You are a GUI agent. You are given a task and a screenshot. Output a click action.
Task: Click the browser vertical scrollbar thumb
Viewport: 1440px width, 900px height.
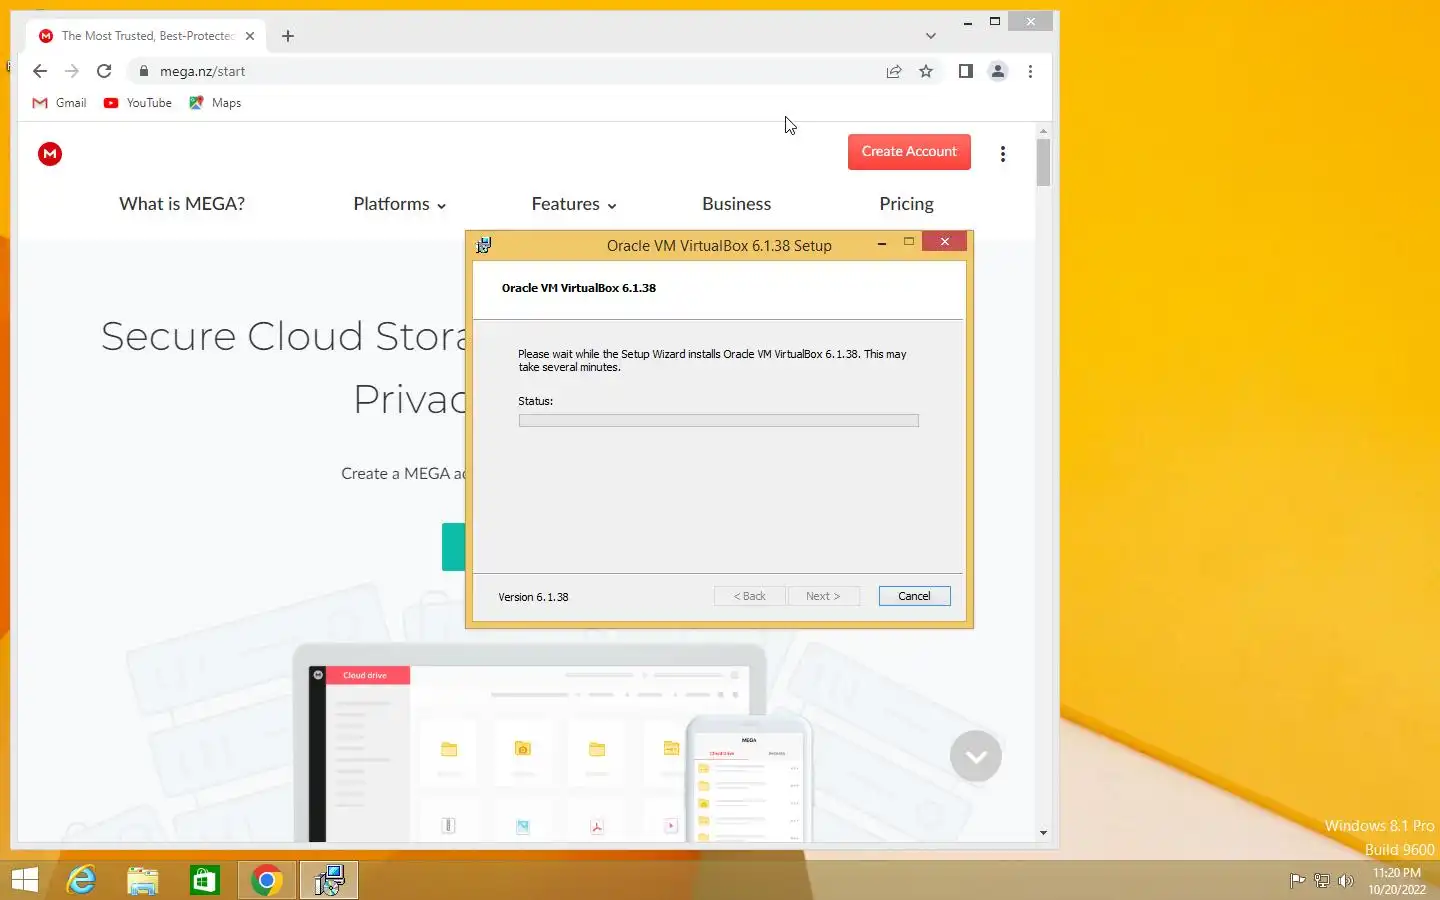point(1043,162)
